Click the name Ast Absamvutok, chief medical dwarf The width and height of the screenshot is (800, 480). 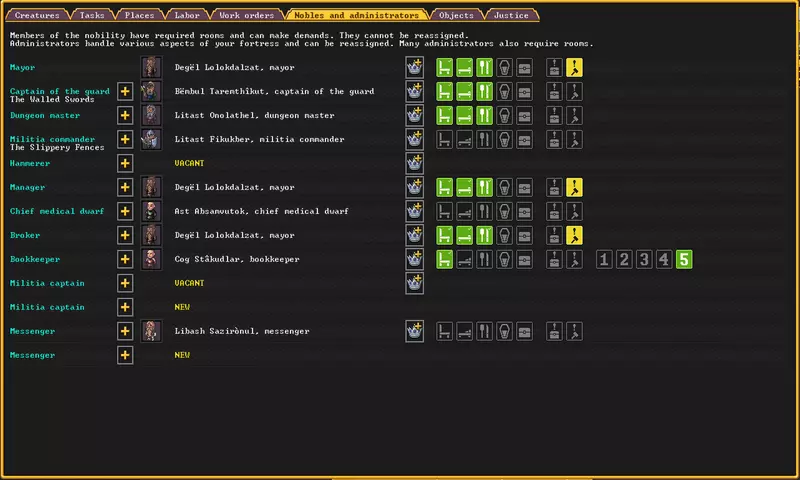pyautogui.click(x=261, y=211)
